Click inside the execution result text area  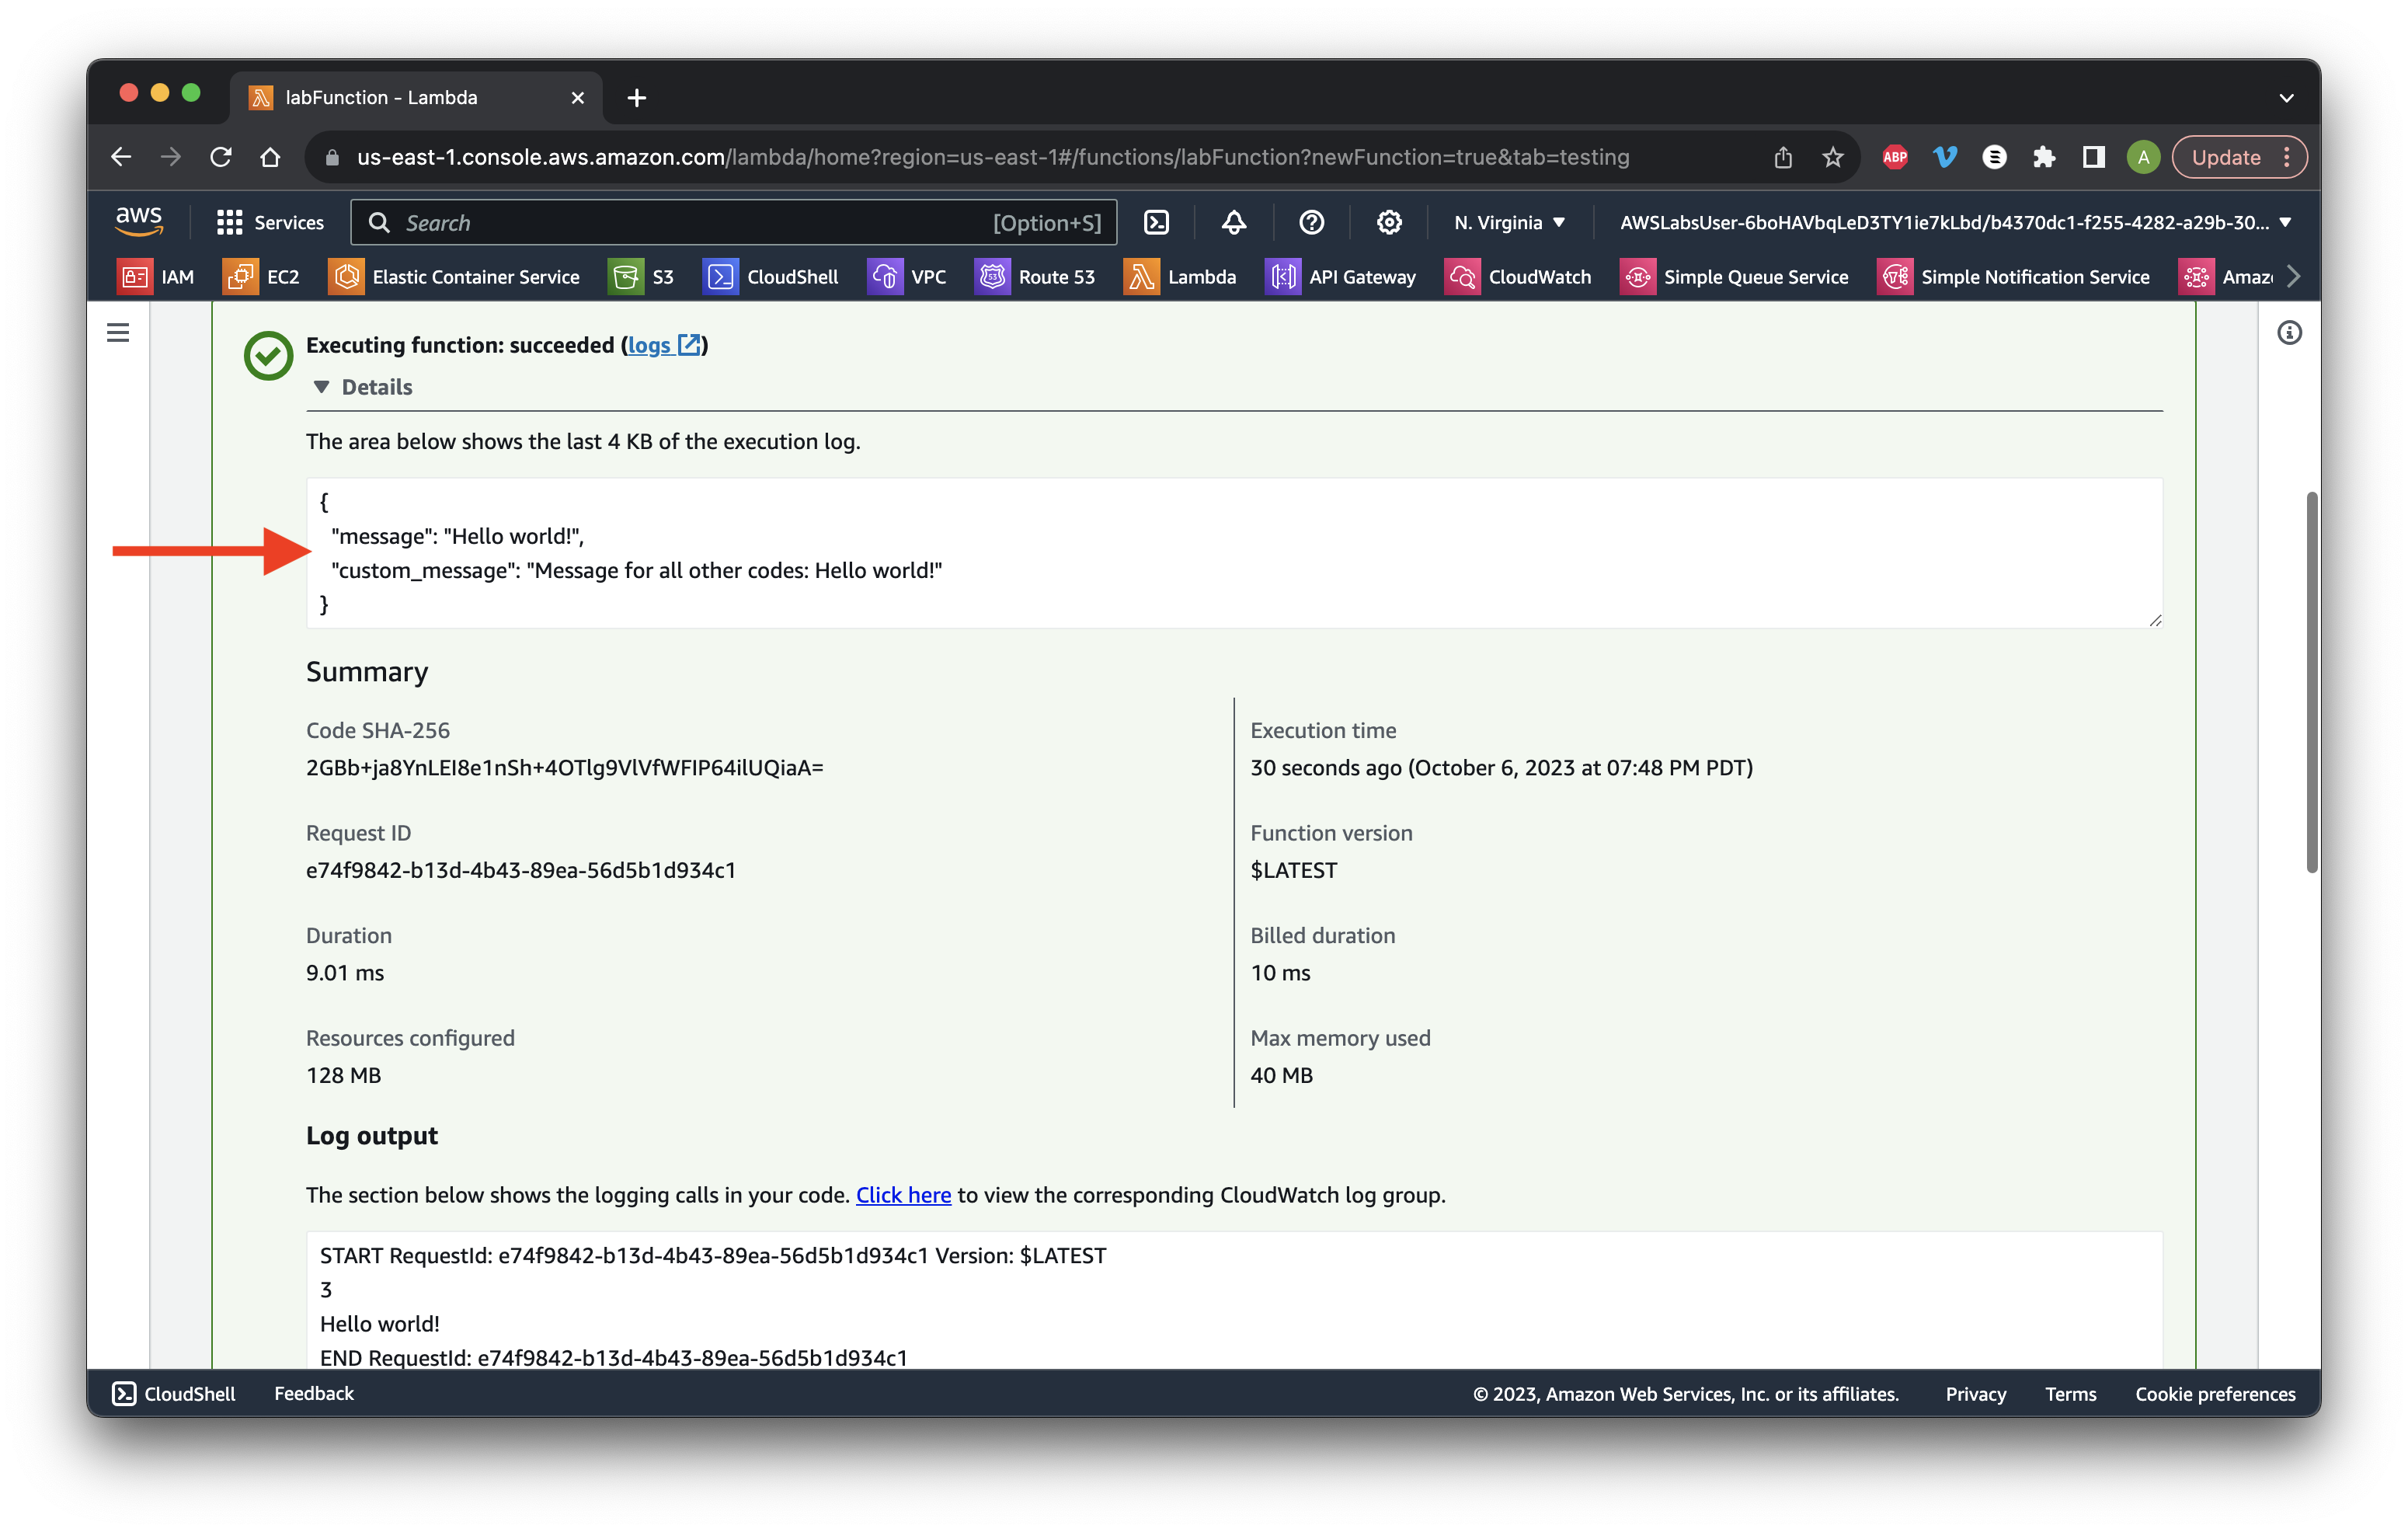coord(1234,553)
